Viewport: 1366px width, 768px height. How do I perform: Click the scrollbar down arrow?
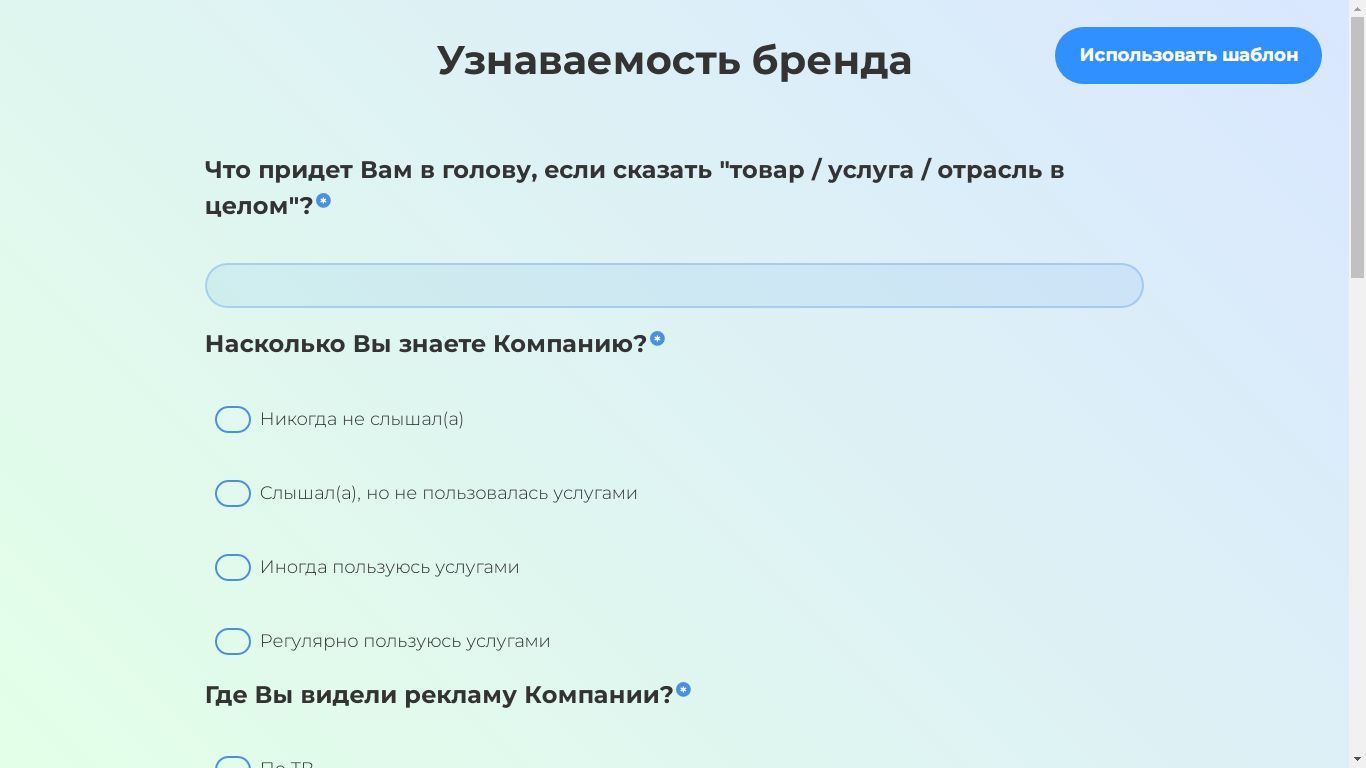pyautogui.click(x=1357, y=759)
